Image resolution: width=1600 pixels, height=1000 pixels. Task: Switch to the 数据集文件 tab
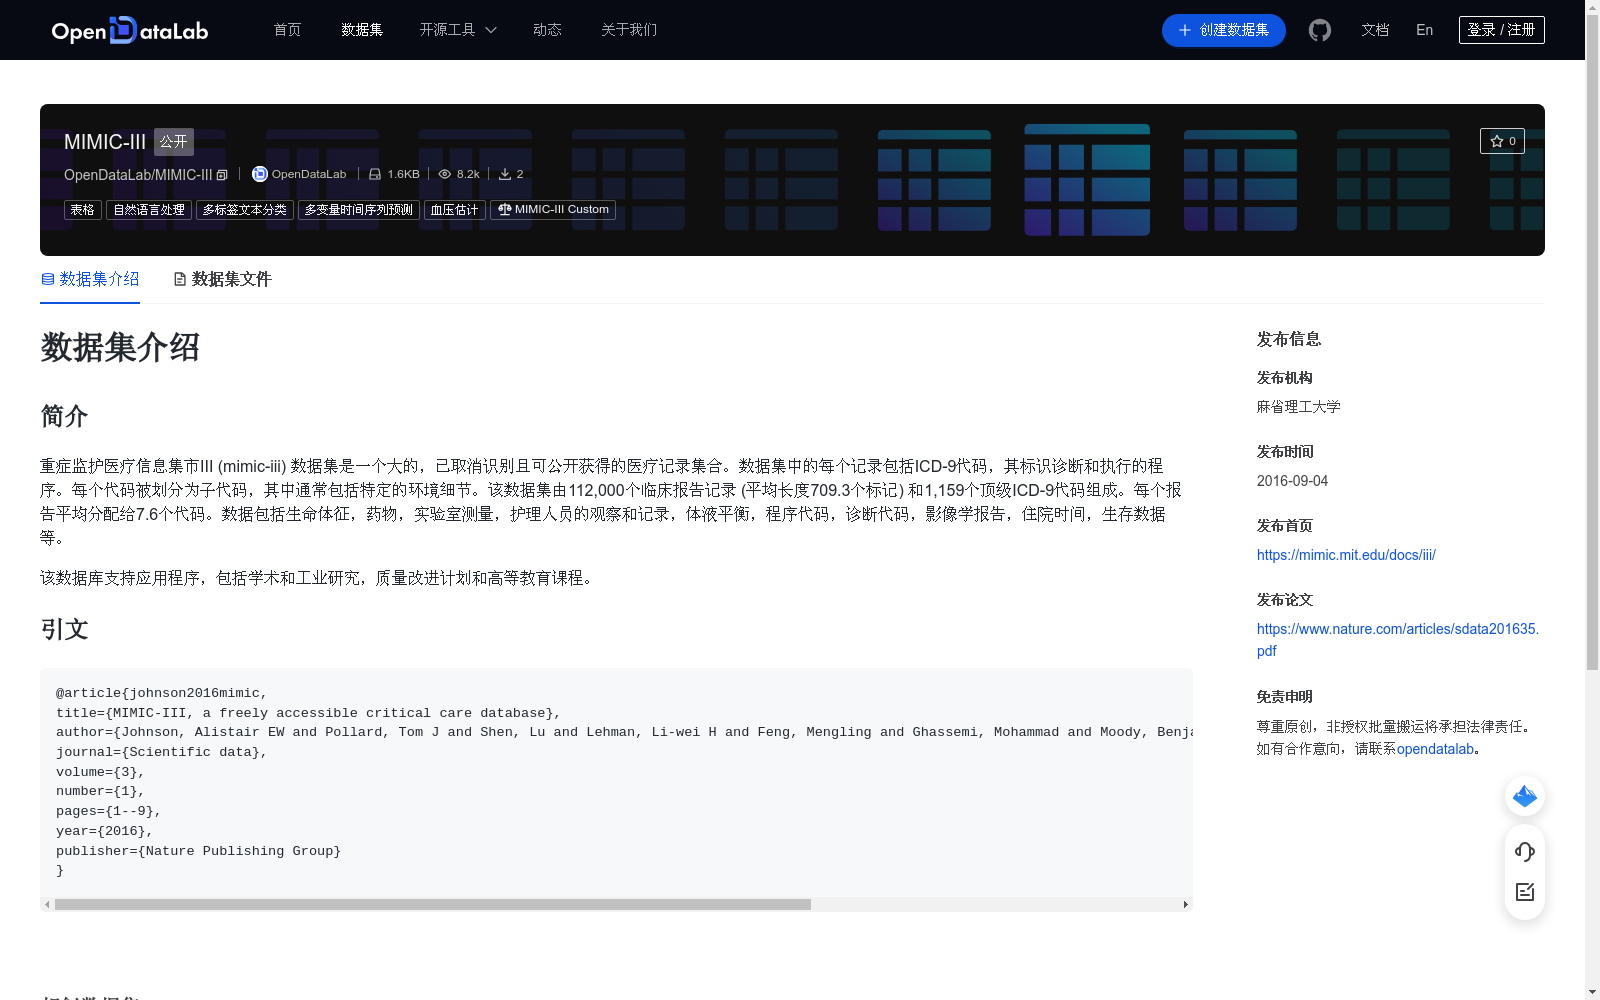(x=221, y=279)
